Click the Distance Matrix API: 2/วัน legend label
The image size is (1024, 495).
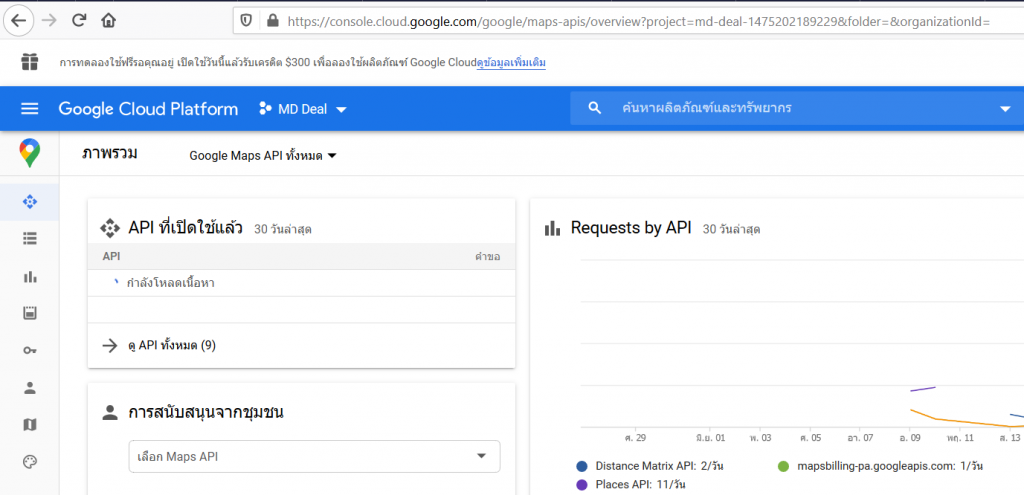coord(660,466)
